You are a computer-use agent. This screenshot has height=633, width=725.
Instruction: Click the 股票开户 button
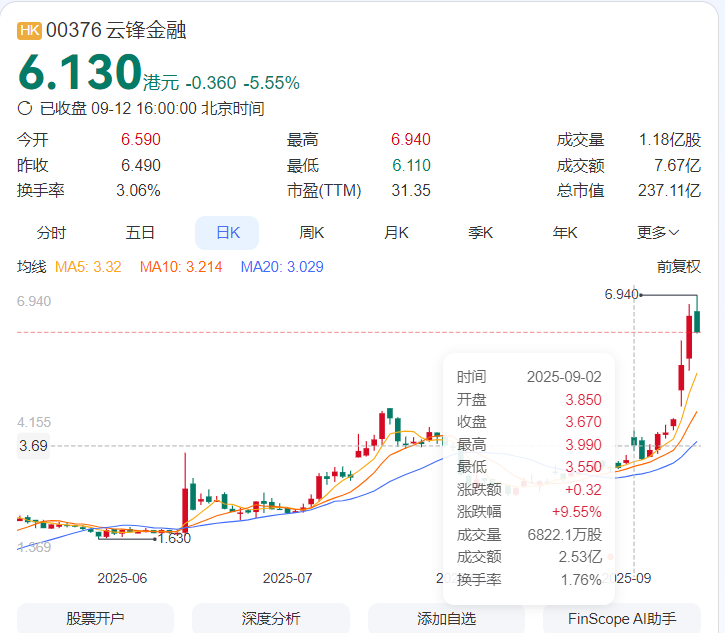[x=95, y=618]
